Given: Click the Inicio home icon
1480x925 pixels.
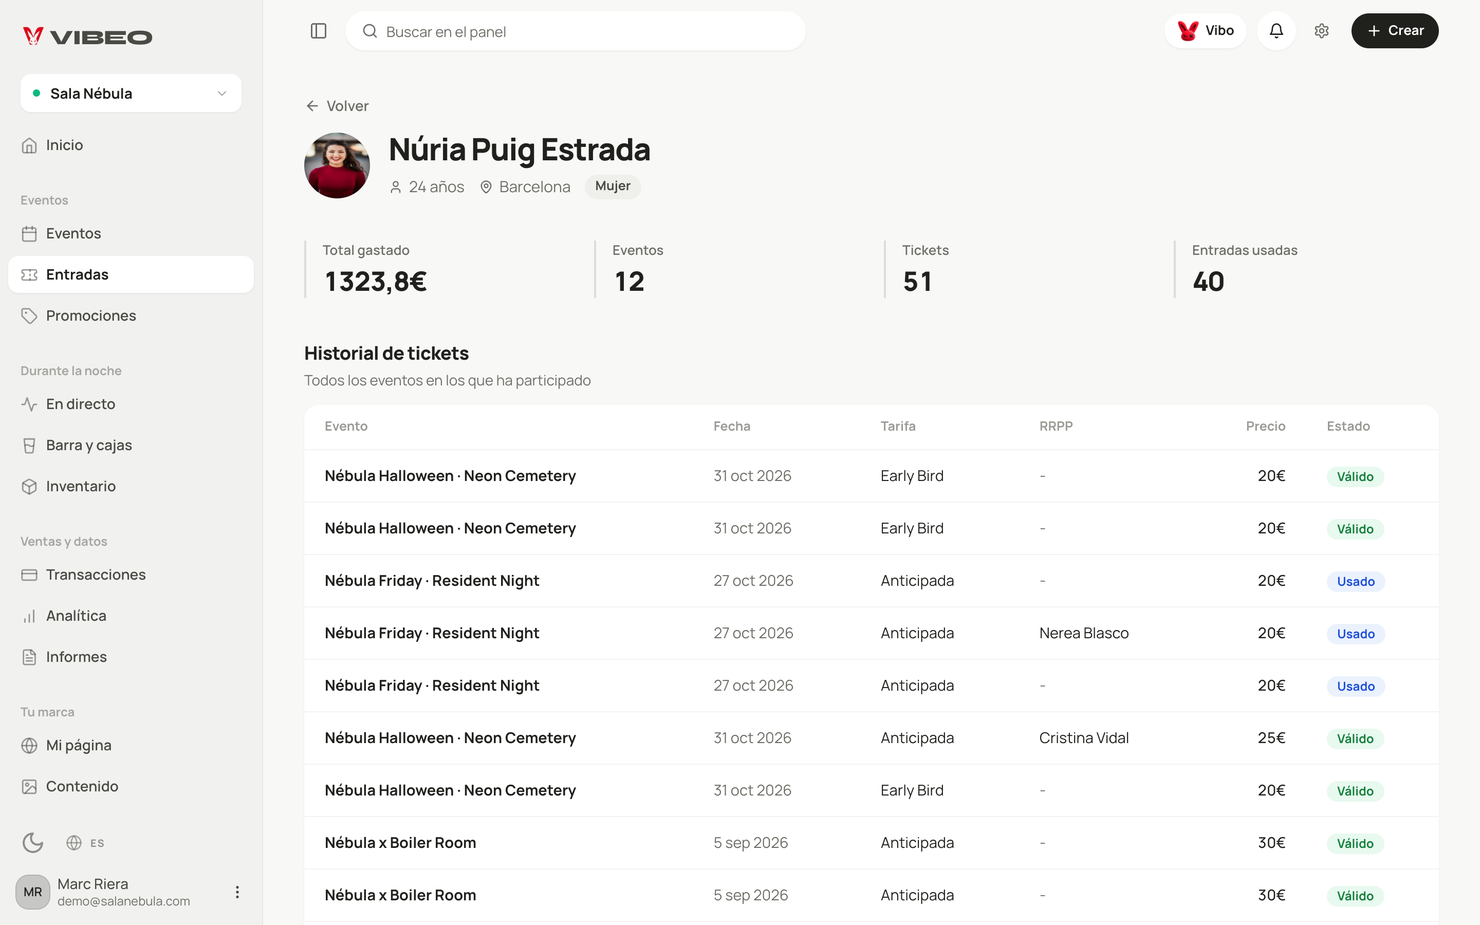Looking at the screenshot, I should pos(29,146).
